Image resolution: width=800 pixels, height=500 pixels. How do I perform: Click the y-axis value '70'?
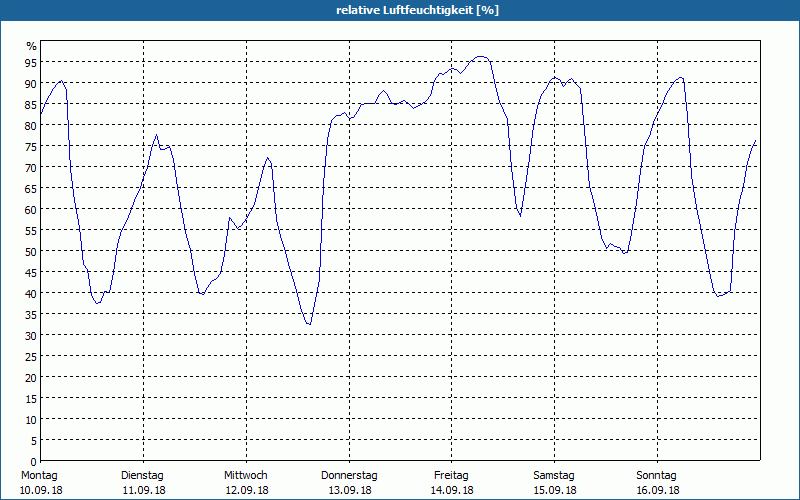pos(31,167)
